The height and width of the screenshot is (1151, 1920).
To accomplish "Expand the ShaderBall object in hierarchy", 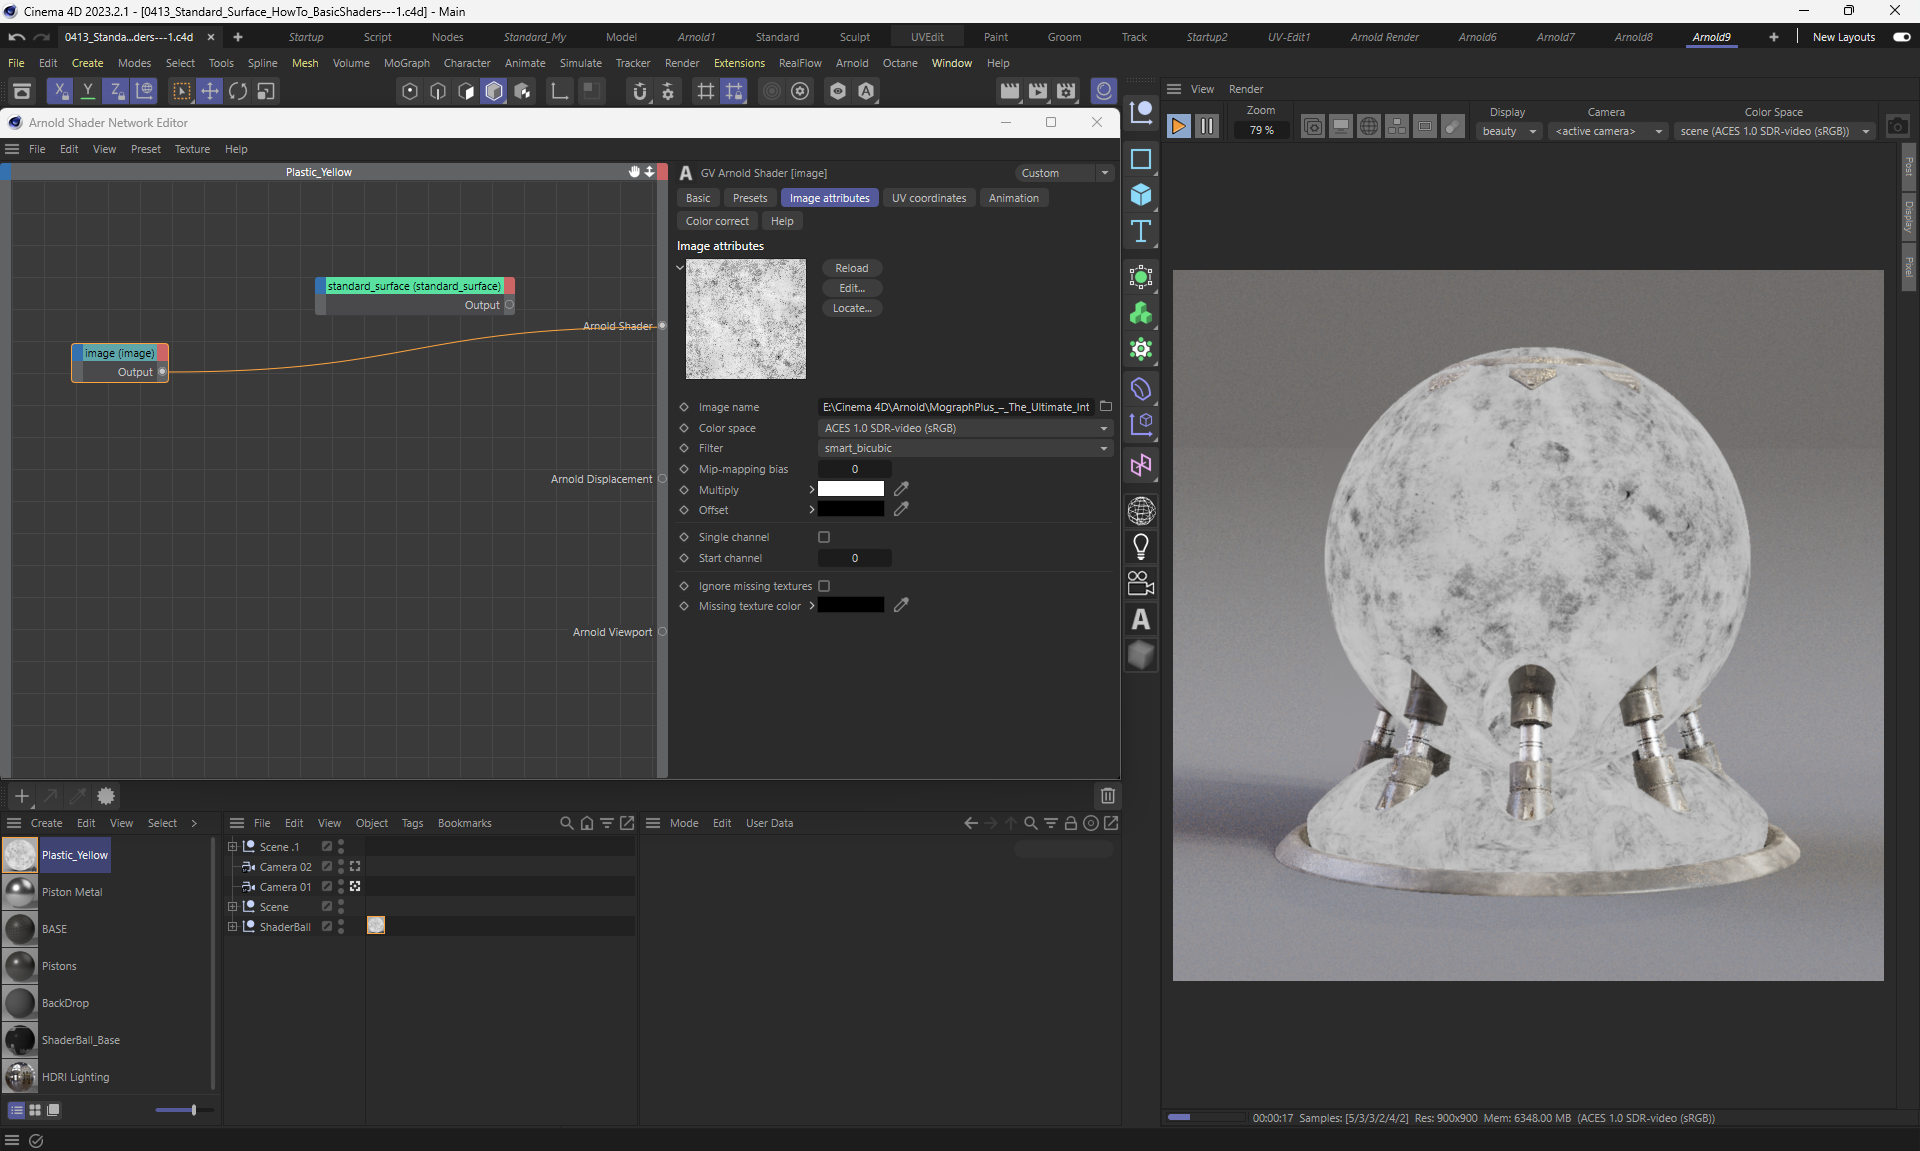I will 232,927.
